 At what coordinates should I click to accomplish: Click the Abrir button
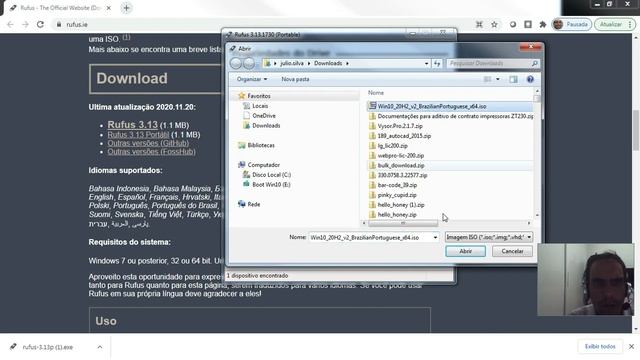pyautogui.click(x=465, y=251)
